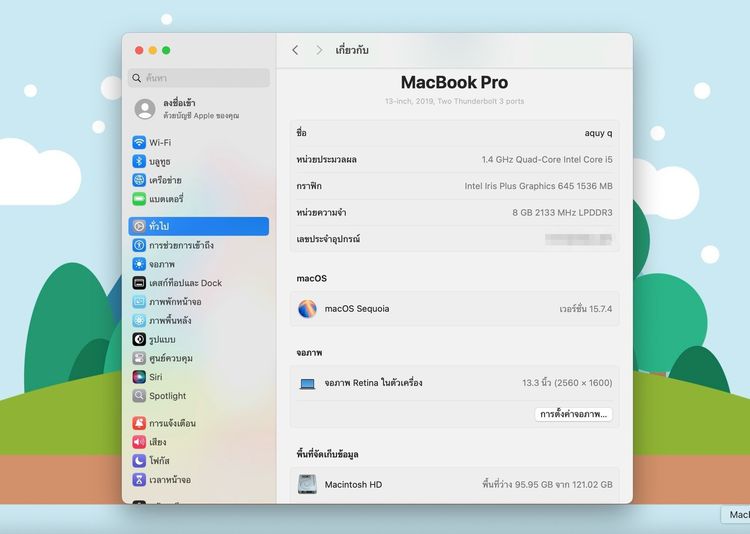The width and height of the screenshot is (750, 534).
Task: Open Accessibility (การช่วยการเข้าถึง) icon
Action: coord(139,245)
